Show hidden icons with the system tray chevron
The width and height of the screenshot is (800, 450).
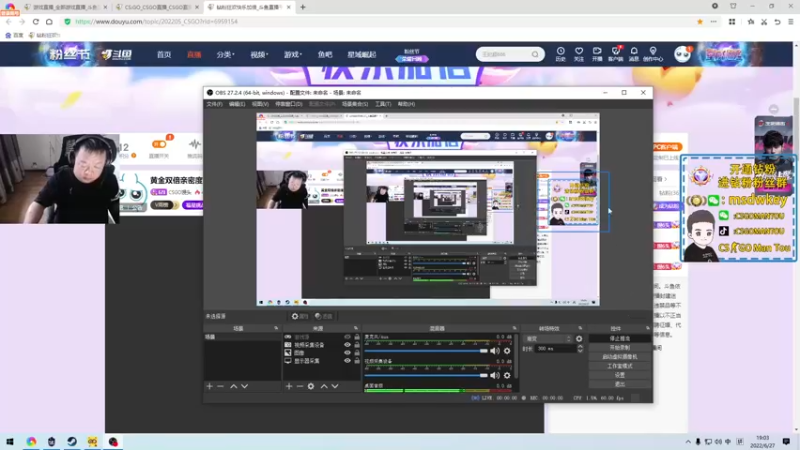click(688, 442)
